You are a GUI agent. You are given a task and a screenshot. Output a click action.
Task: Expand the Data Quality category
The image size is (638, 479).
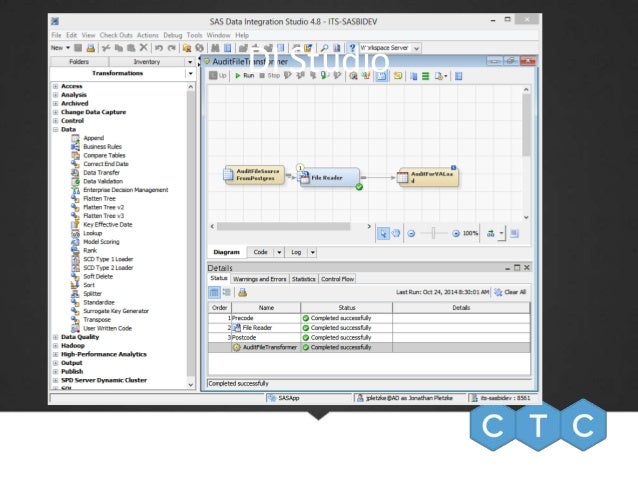(x=55, y=337)
